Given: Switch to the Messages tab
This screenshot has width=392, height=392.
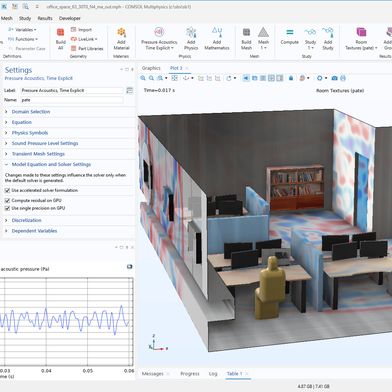Looking at the screenshot, I should (x=153, y=374).
